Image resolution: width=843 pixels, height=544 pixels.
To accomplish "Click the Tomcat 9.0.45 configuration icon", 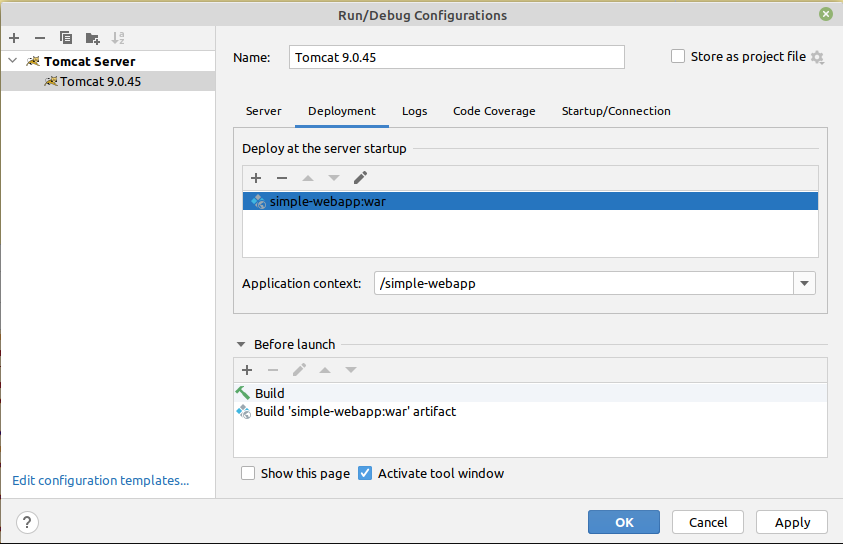I will coord(51,81).
